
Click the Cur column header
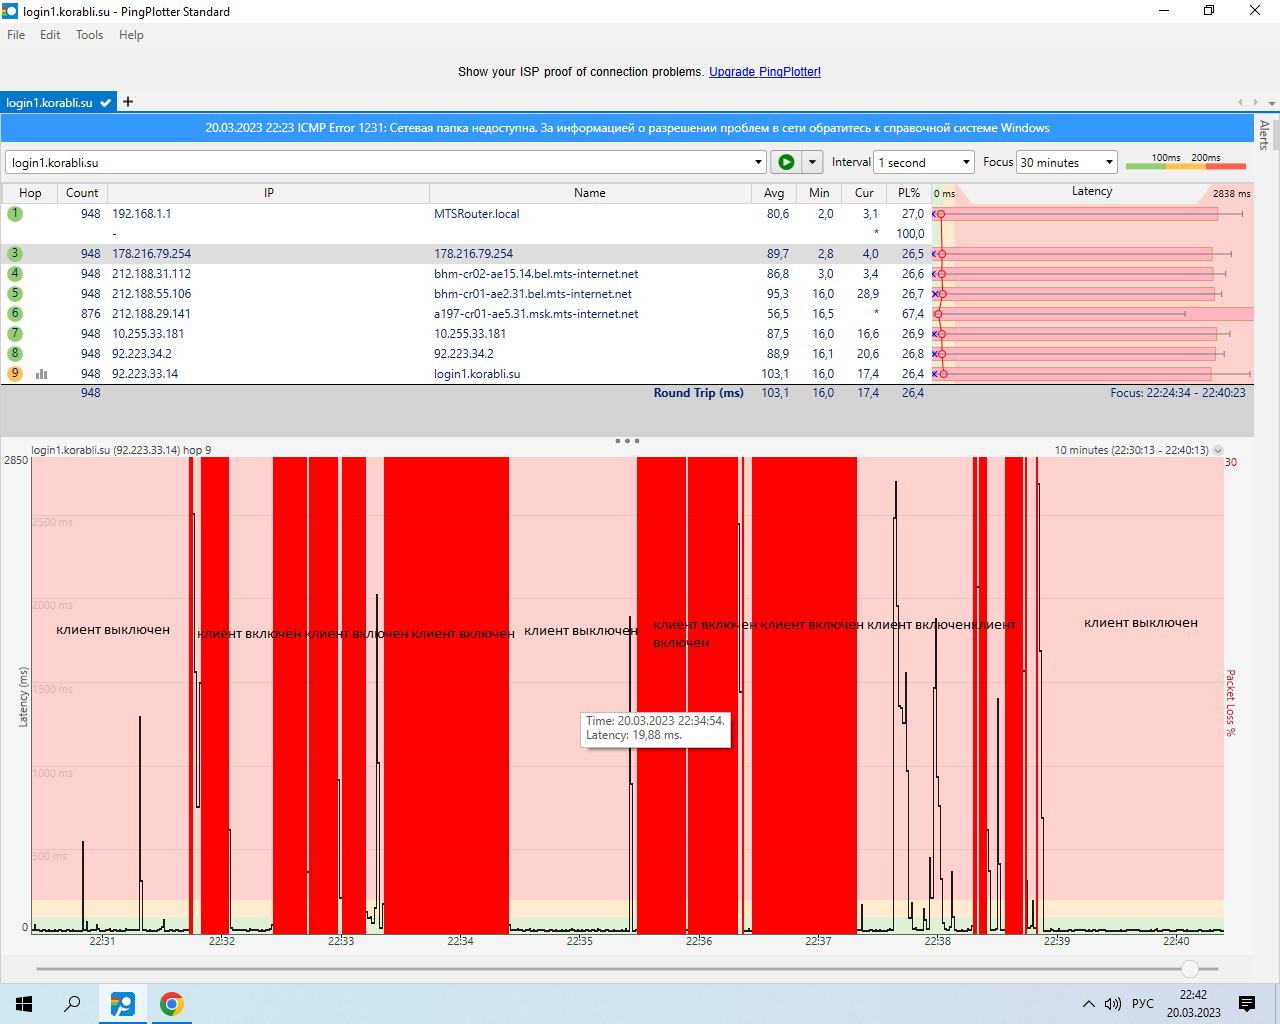pyautogui.click(x=864, y=193)
